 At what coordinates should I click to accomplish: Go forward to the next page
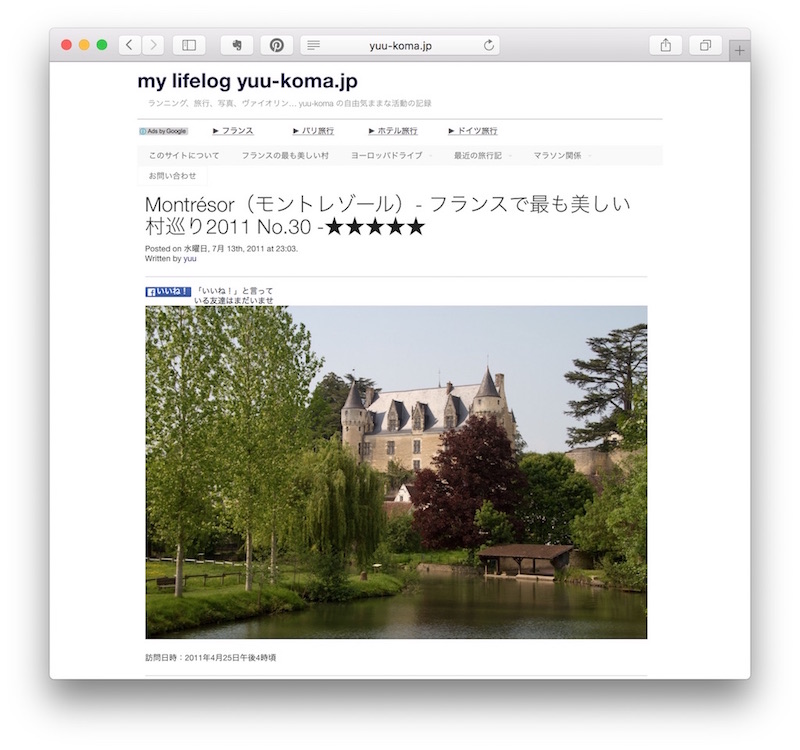pos(153,45)
